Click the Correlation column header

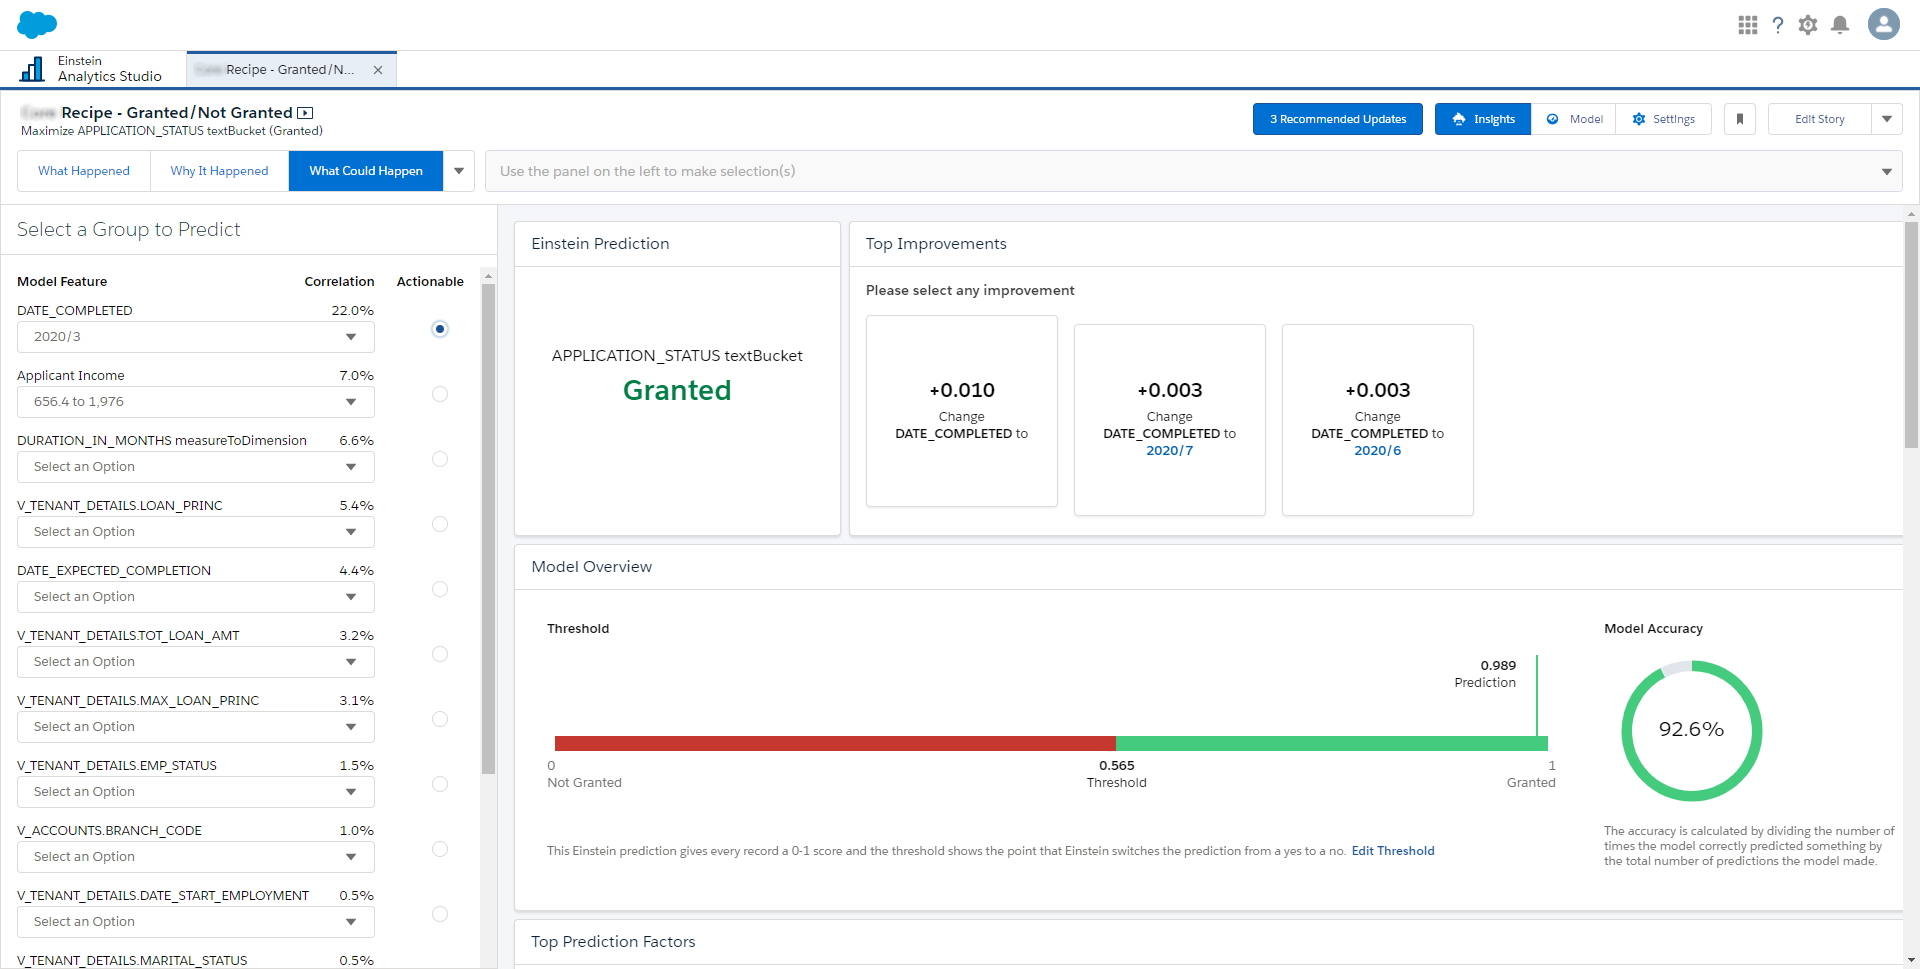[x=339, y=282]
